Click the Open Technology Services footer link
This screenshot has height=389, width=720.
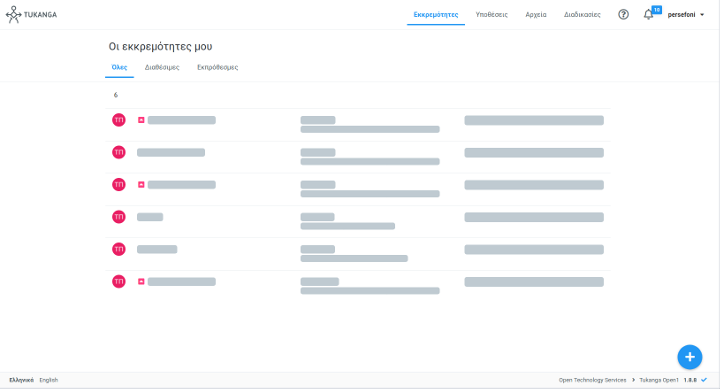[592, 380]
